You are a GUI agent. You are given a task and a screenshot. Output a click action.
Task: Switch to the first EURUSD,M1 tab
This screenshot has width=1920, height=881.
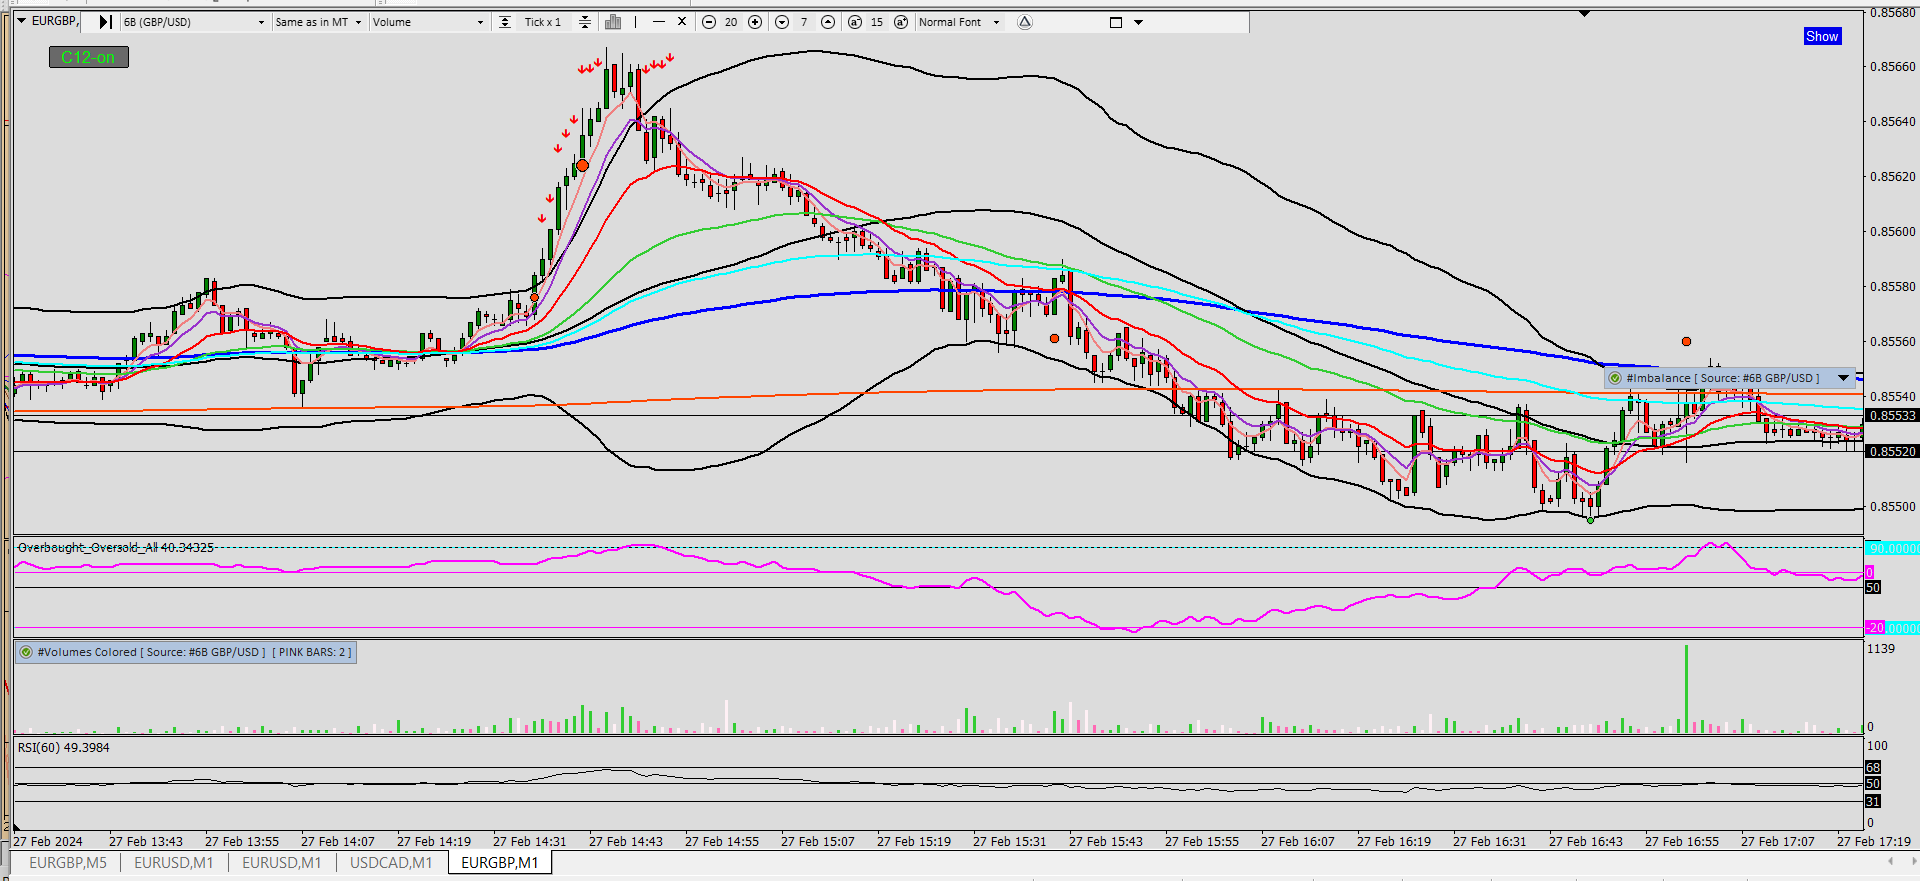tap(174, 862)
